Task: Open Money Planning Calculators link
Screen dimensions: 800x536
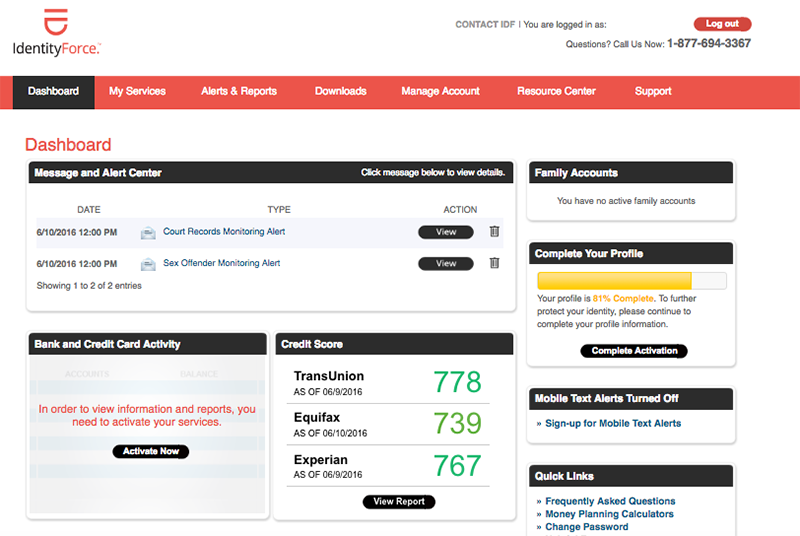Action: tap(609, 514)
